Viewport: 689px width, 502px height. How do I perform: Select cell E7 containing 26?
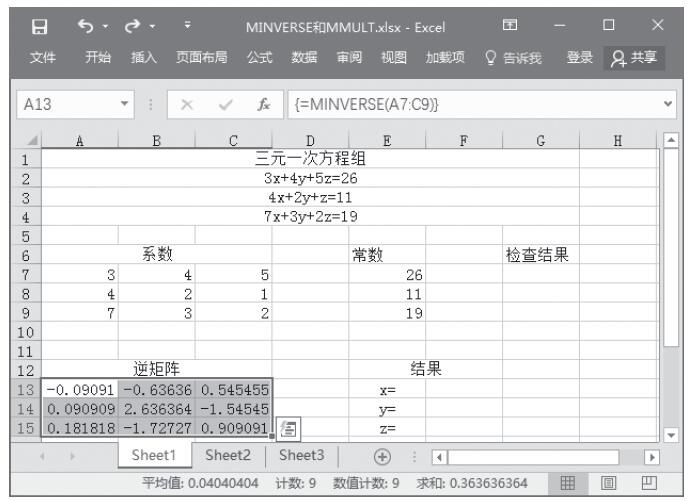click(x=388, y=274)
